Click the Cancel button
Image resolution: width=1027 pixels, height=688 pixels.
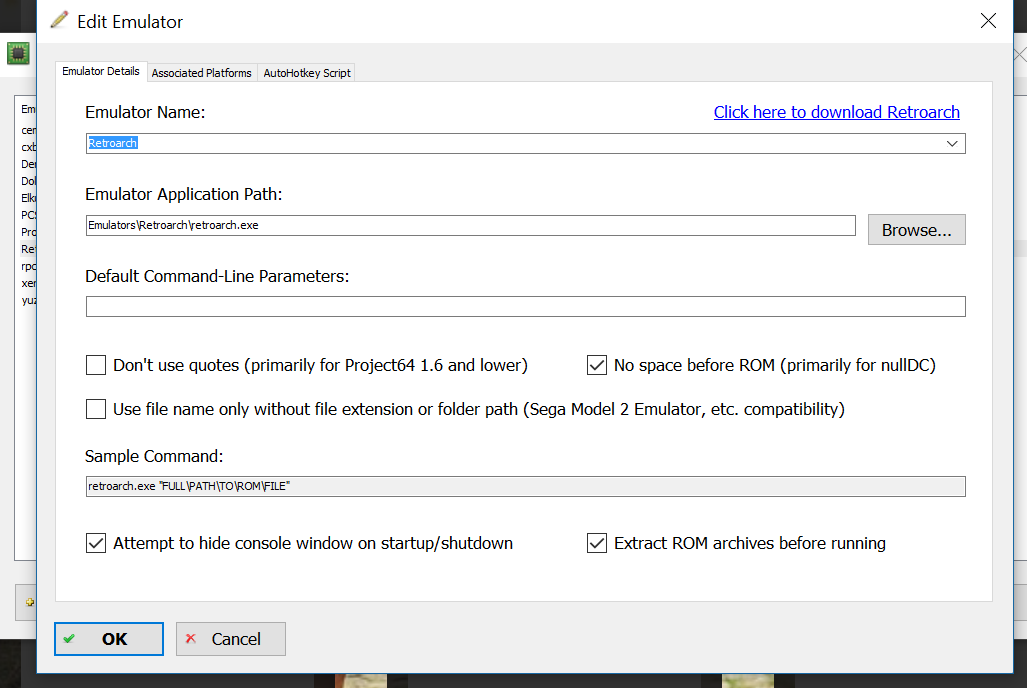pyautogui.click(x=231, y=639)
